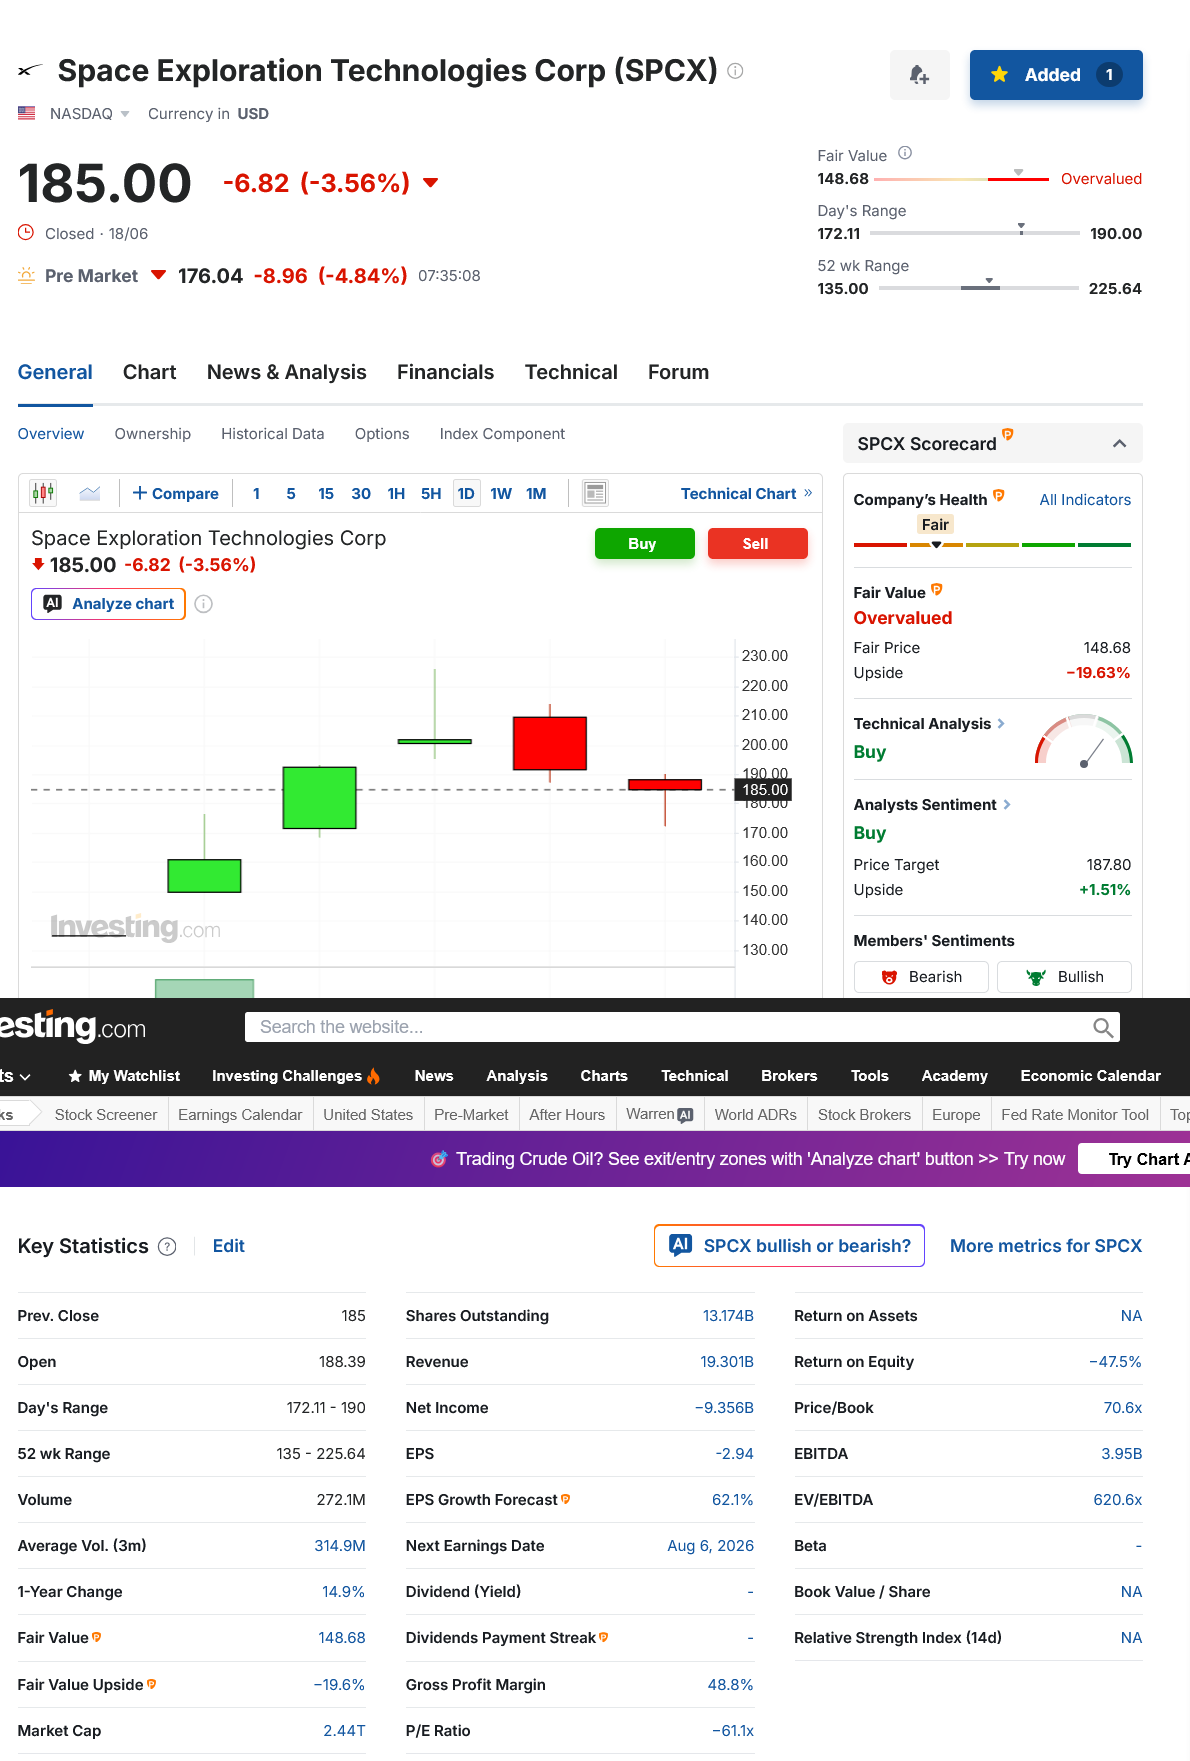
Task: Open the Earnings Calendar link
Action: (240, 1115)
